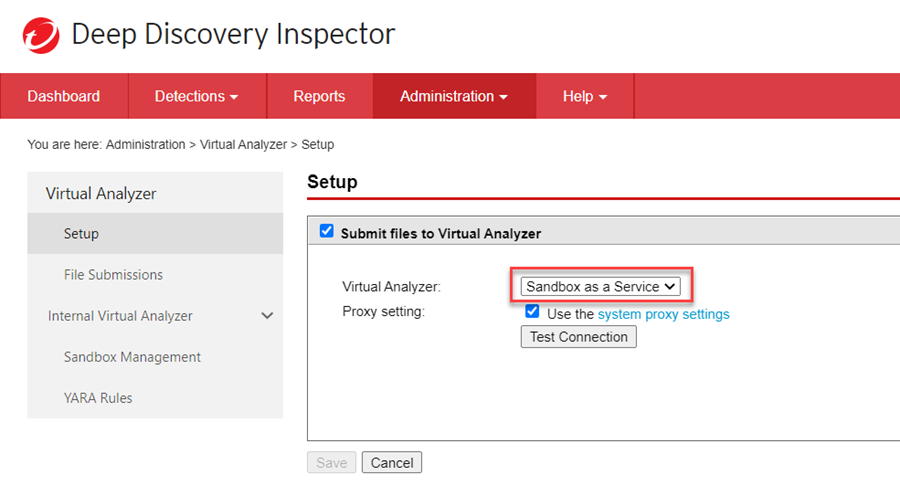Open the Sandbox as a Service dropdown
This screenshot has width=900, height=496.
(x=600, y=287)
